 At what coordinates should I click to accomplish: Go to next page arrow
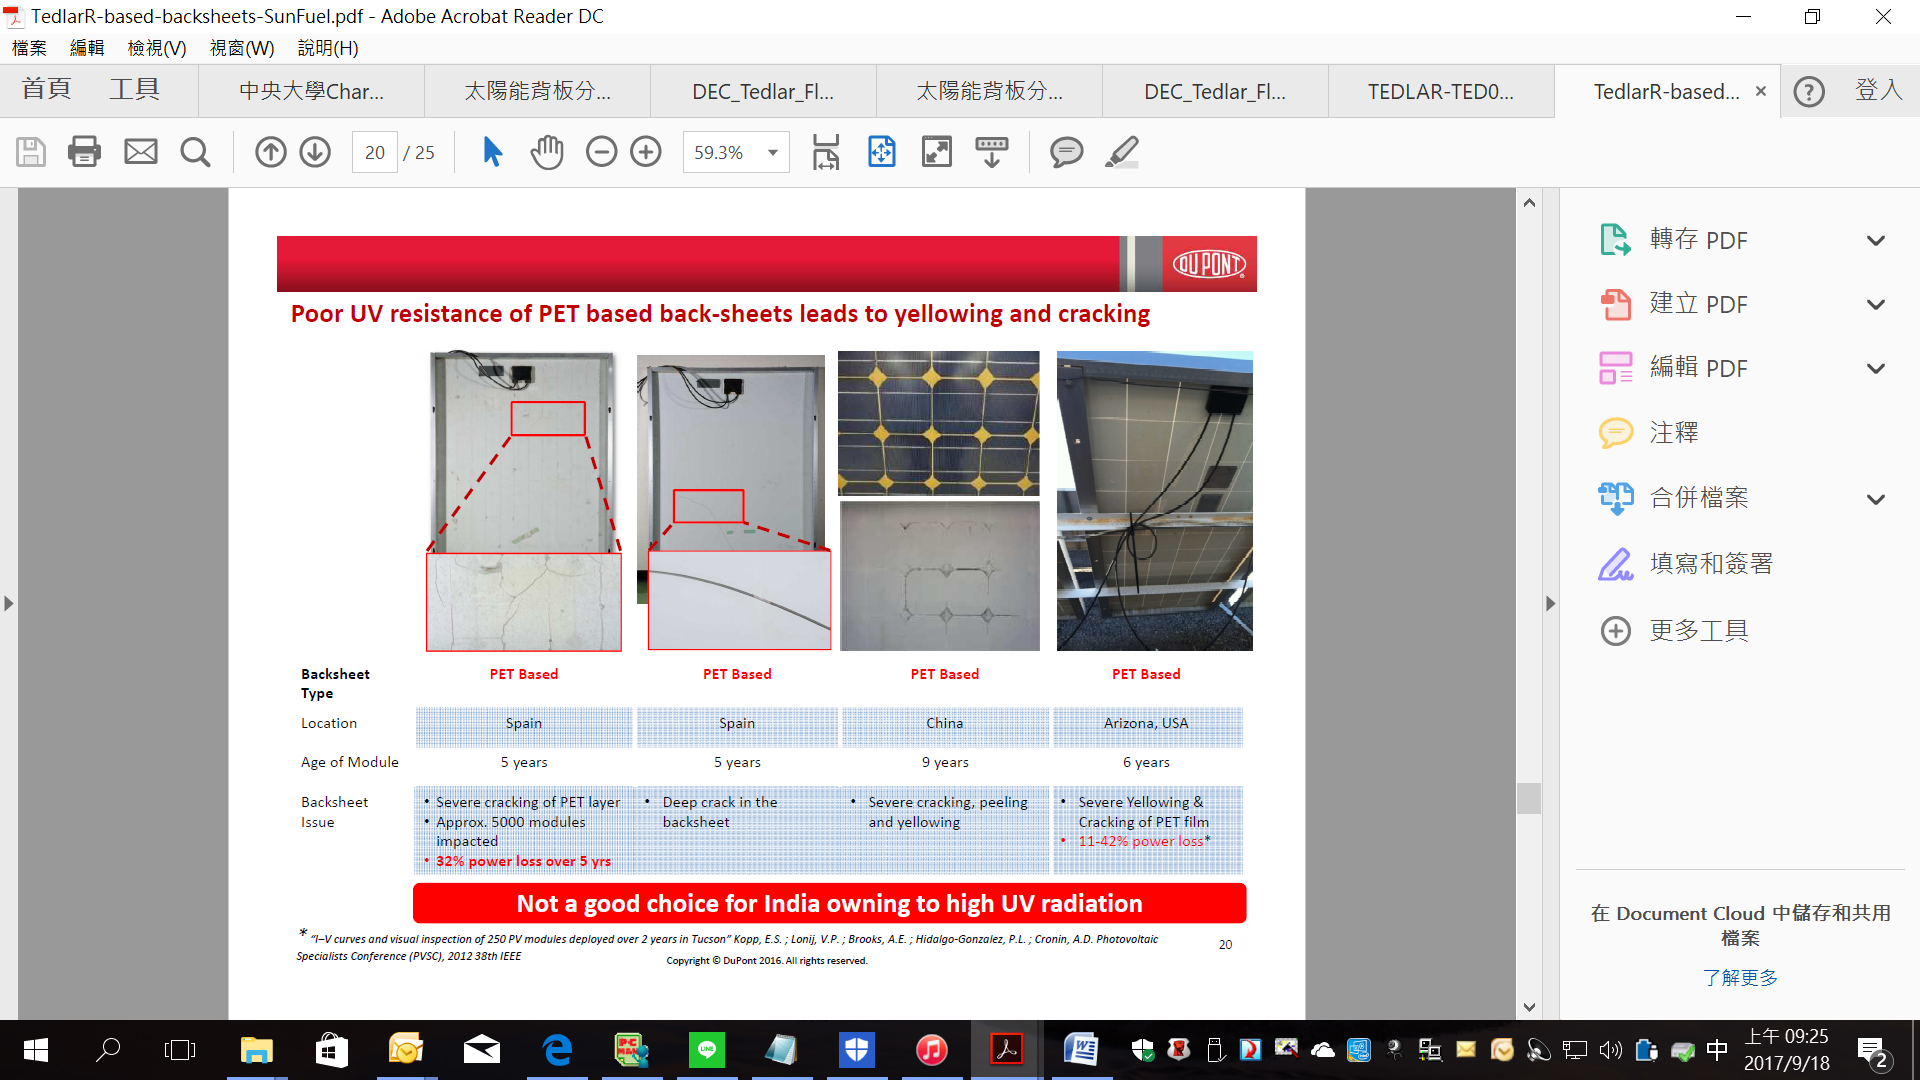pyautogui.click(x=315, y=152)
